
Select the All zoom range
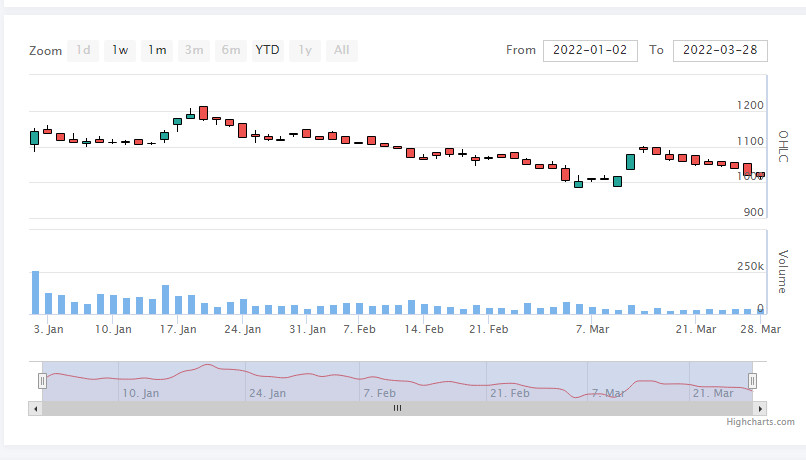click(x=342, y=50)
